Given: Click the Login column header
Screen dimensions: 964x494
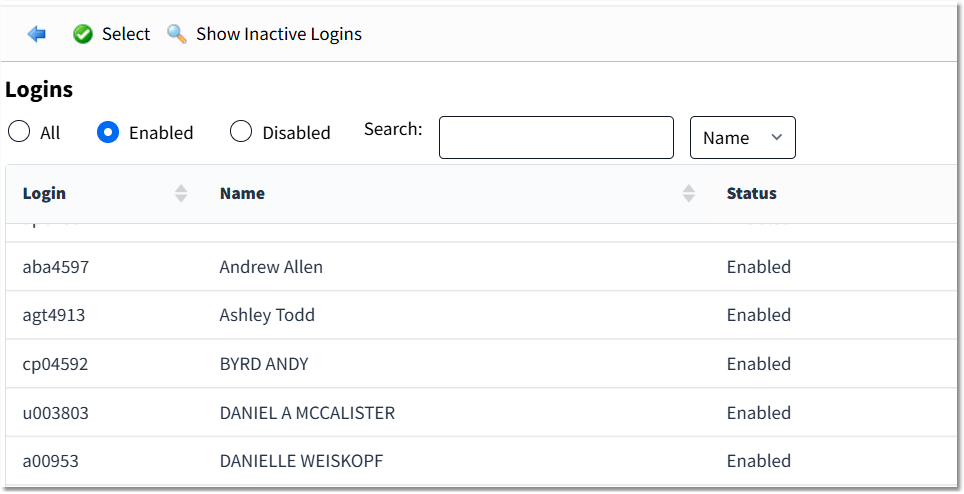Looking at the screenshot, I should (x=44, y=193).
